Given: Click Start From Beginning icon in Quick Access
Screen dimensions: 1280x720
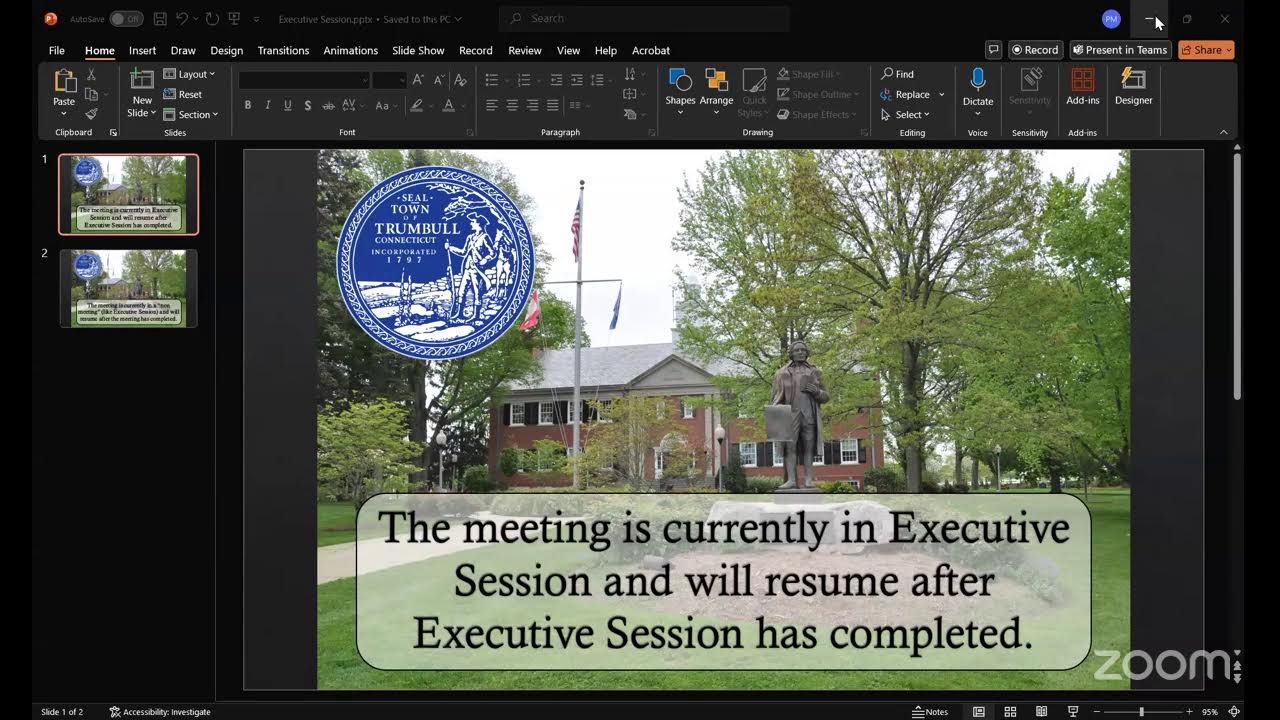Looking at the screenshot, I should click(234, 19).
